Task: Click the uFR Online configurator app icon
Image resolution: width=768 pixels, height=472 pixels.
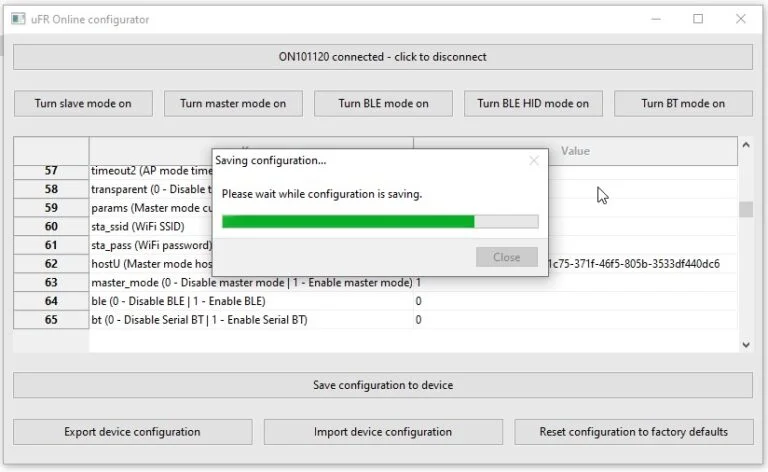Action: [18, 19]
